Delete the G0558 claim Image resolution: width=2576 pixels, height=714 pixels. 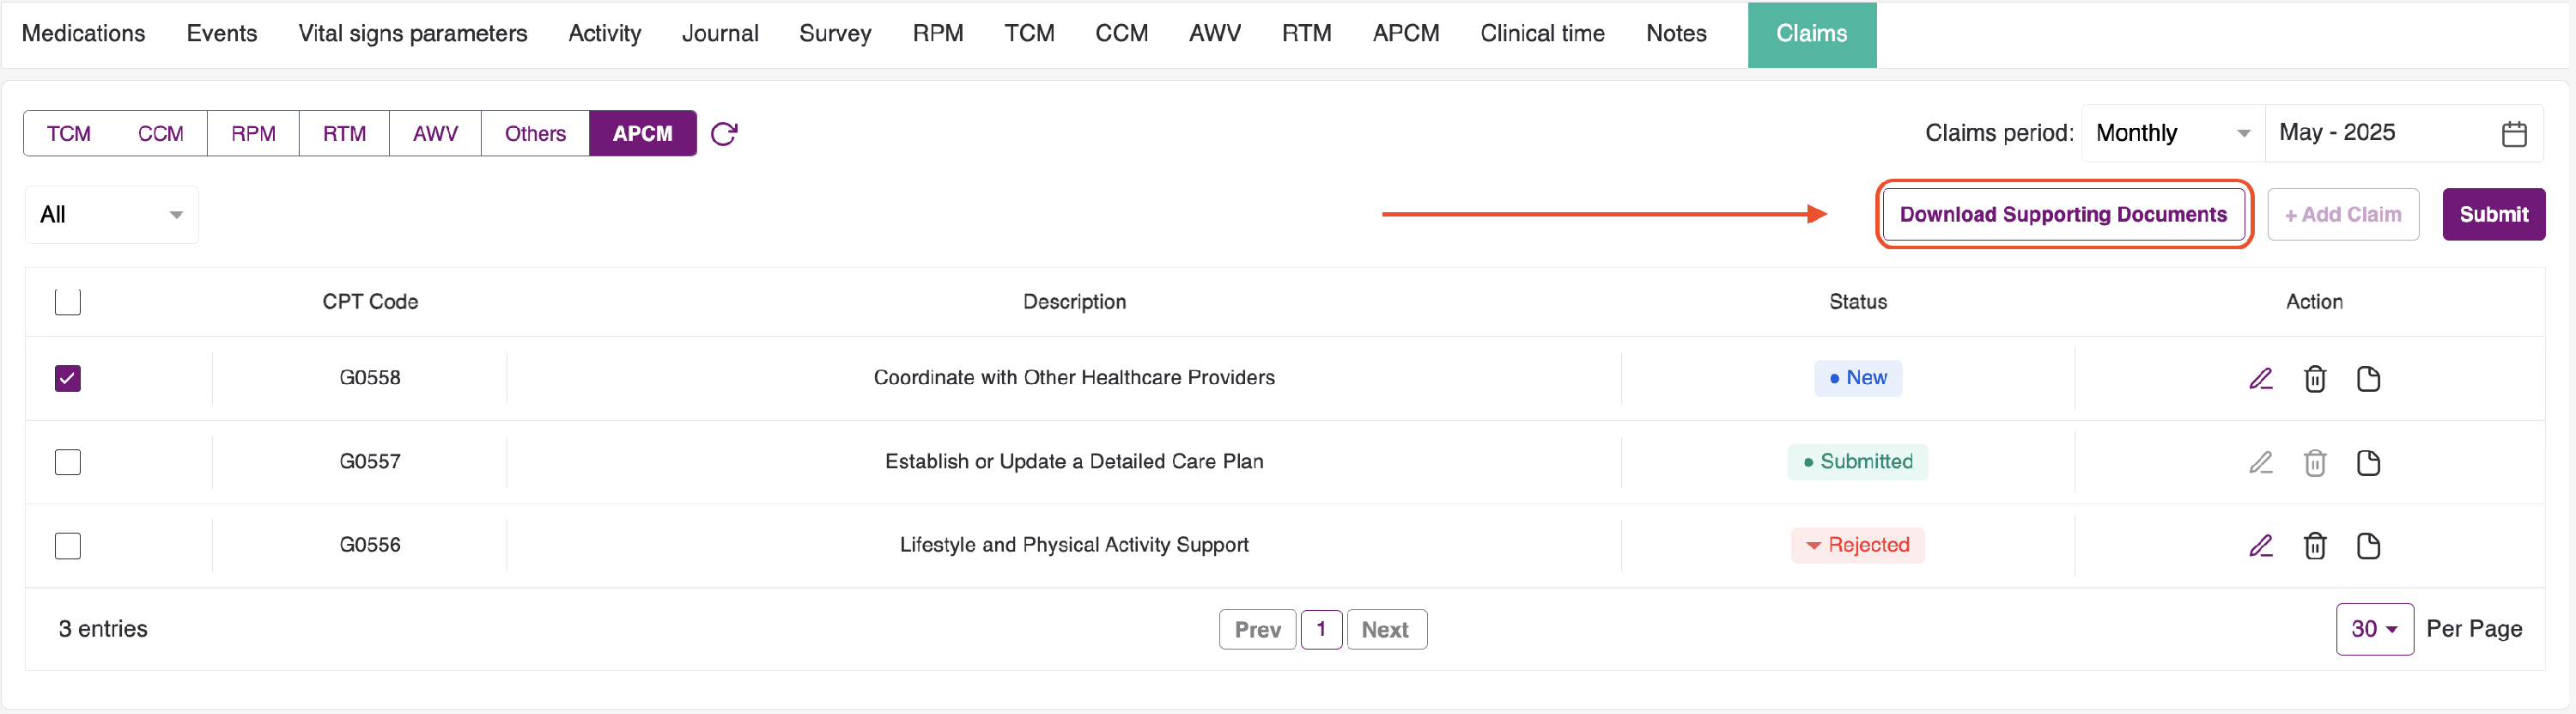[2314, 379]
